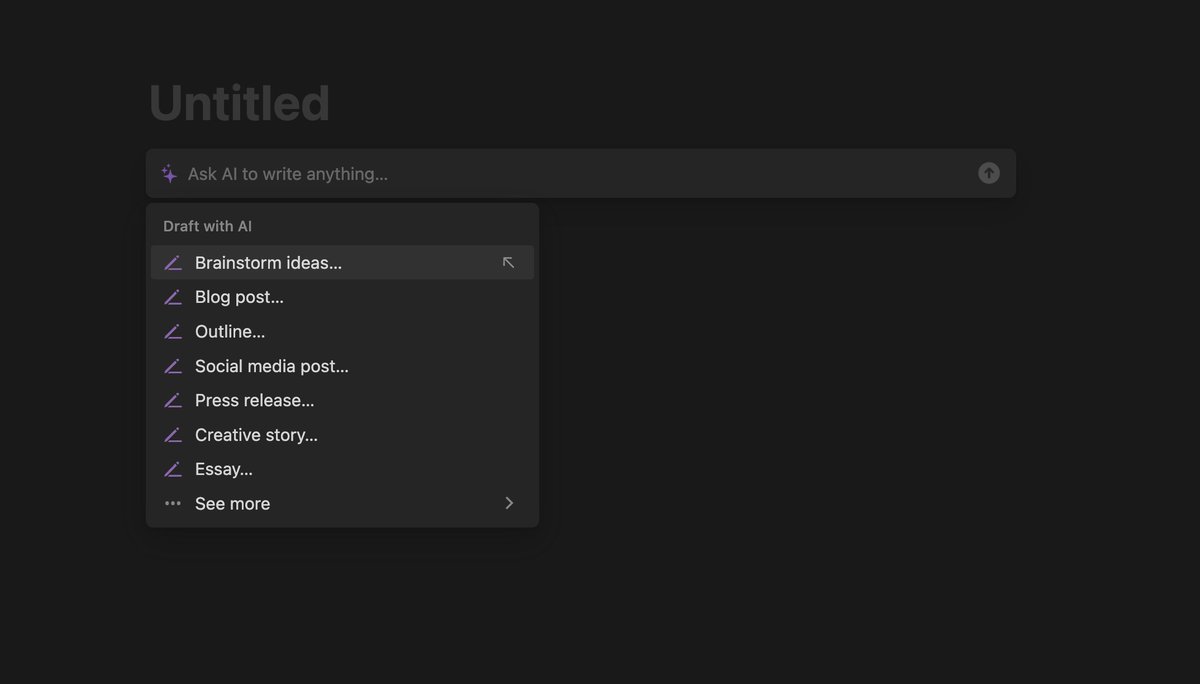Click the three-dots icon beside See more
The width and height of the screenshot is (1200, 684).
point(173,504)
